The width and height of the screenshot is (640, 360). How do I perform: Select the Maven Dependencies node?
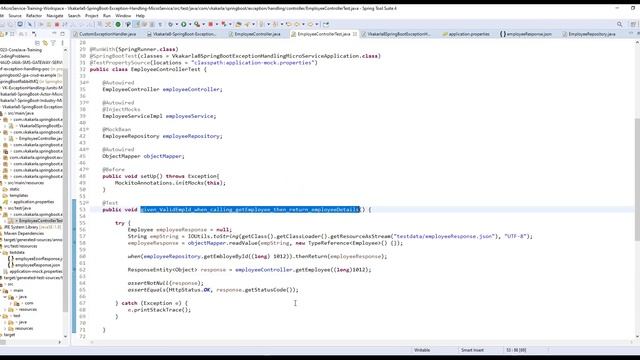(24, 233)
